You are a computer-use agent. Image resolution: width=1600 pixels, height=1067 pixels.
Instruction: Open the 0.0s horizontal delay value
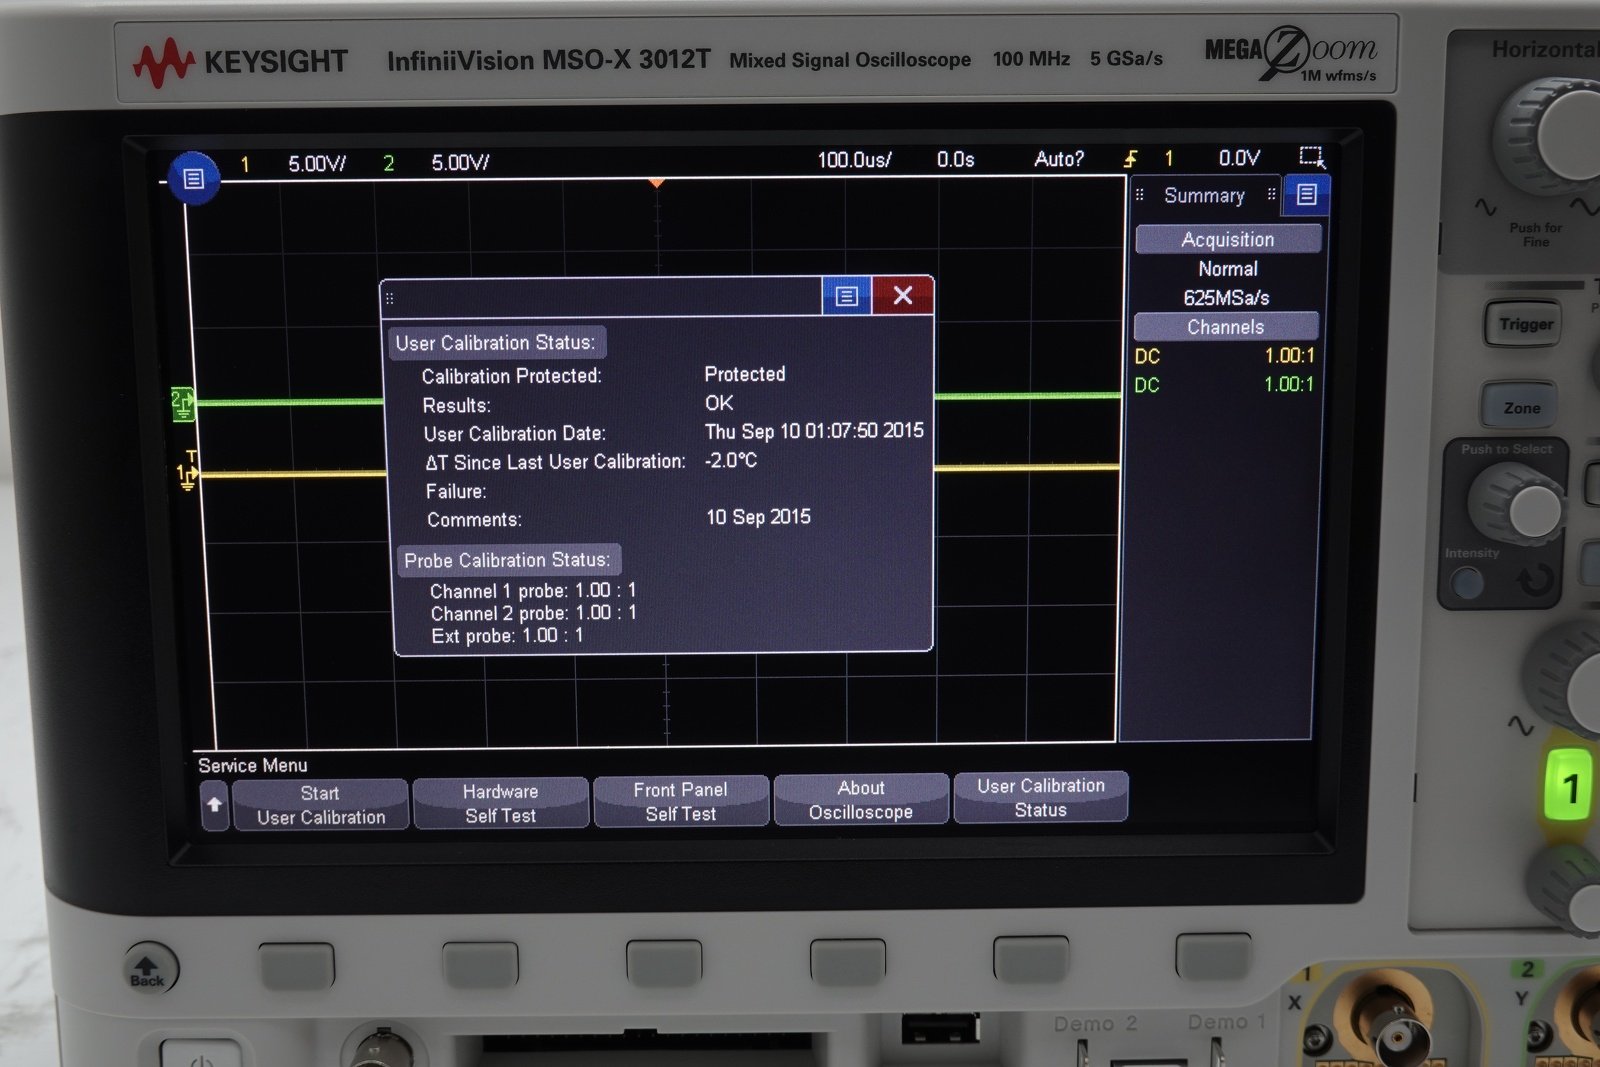(955, 159)
